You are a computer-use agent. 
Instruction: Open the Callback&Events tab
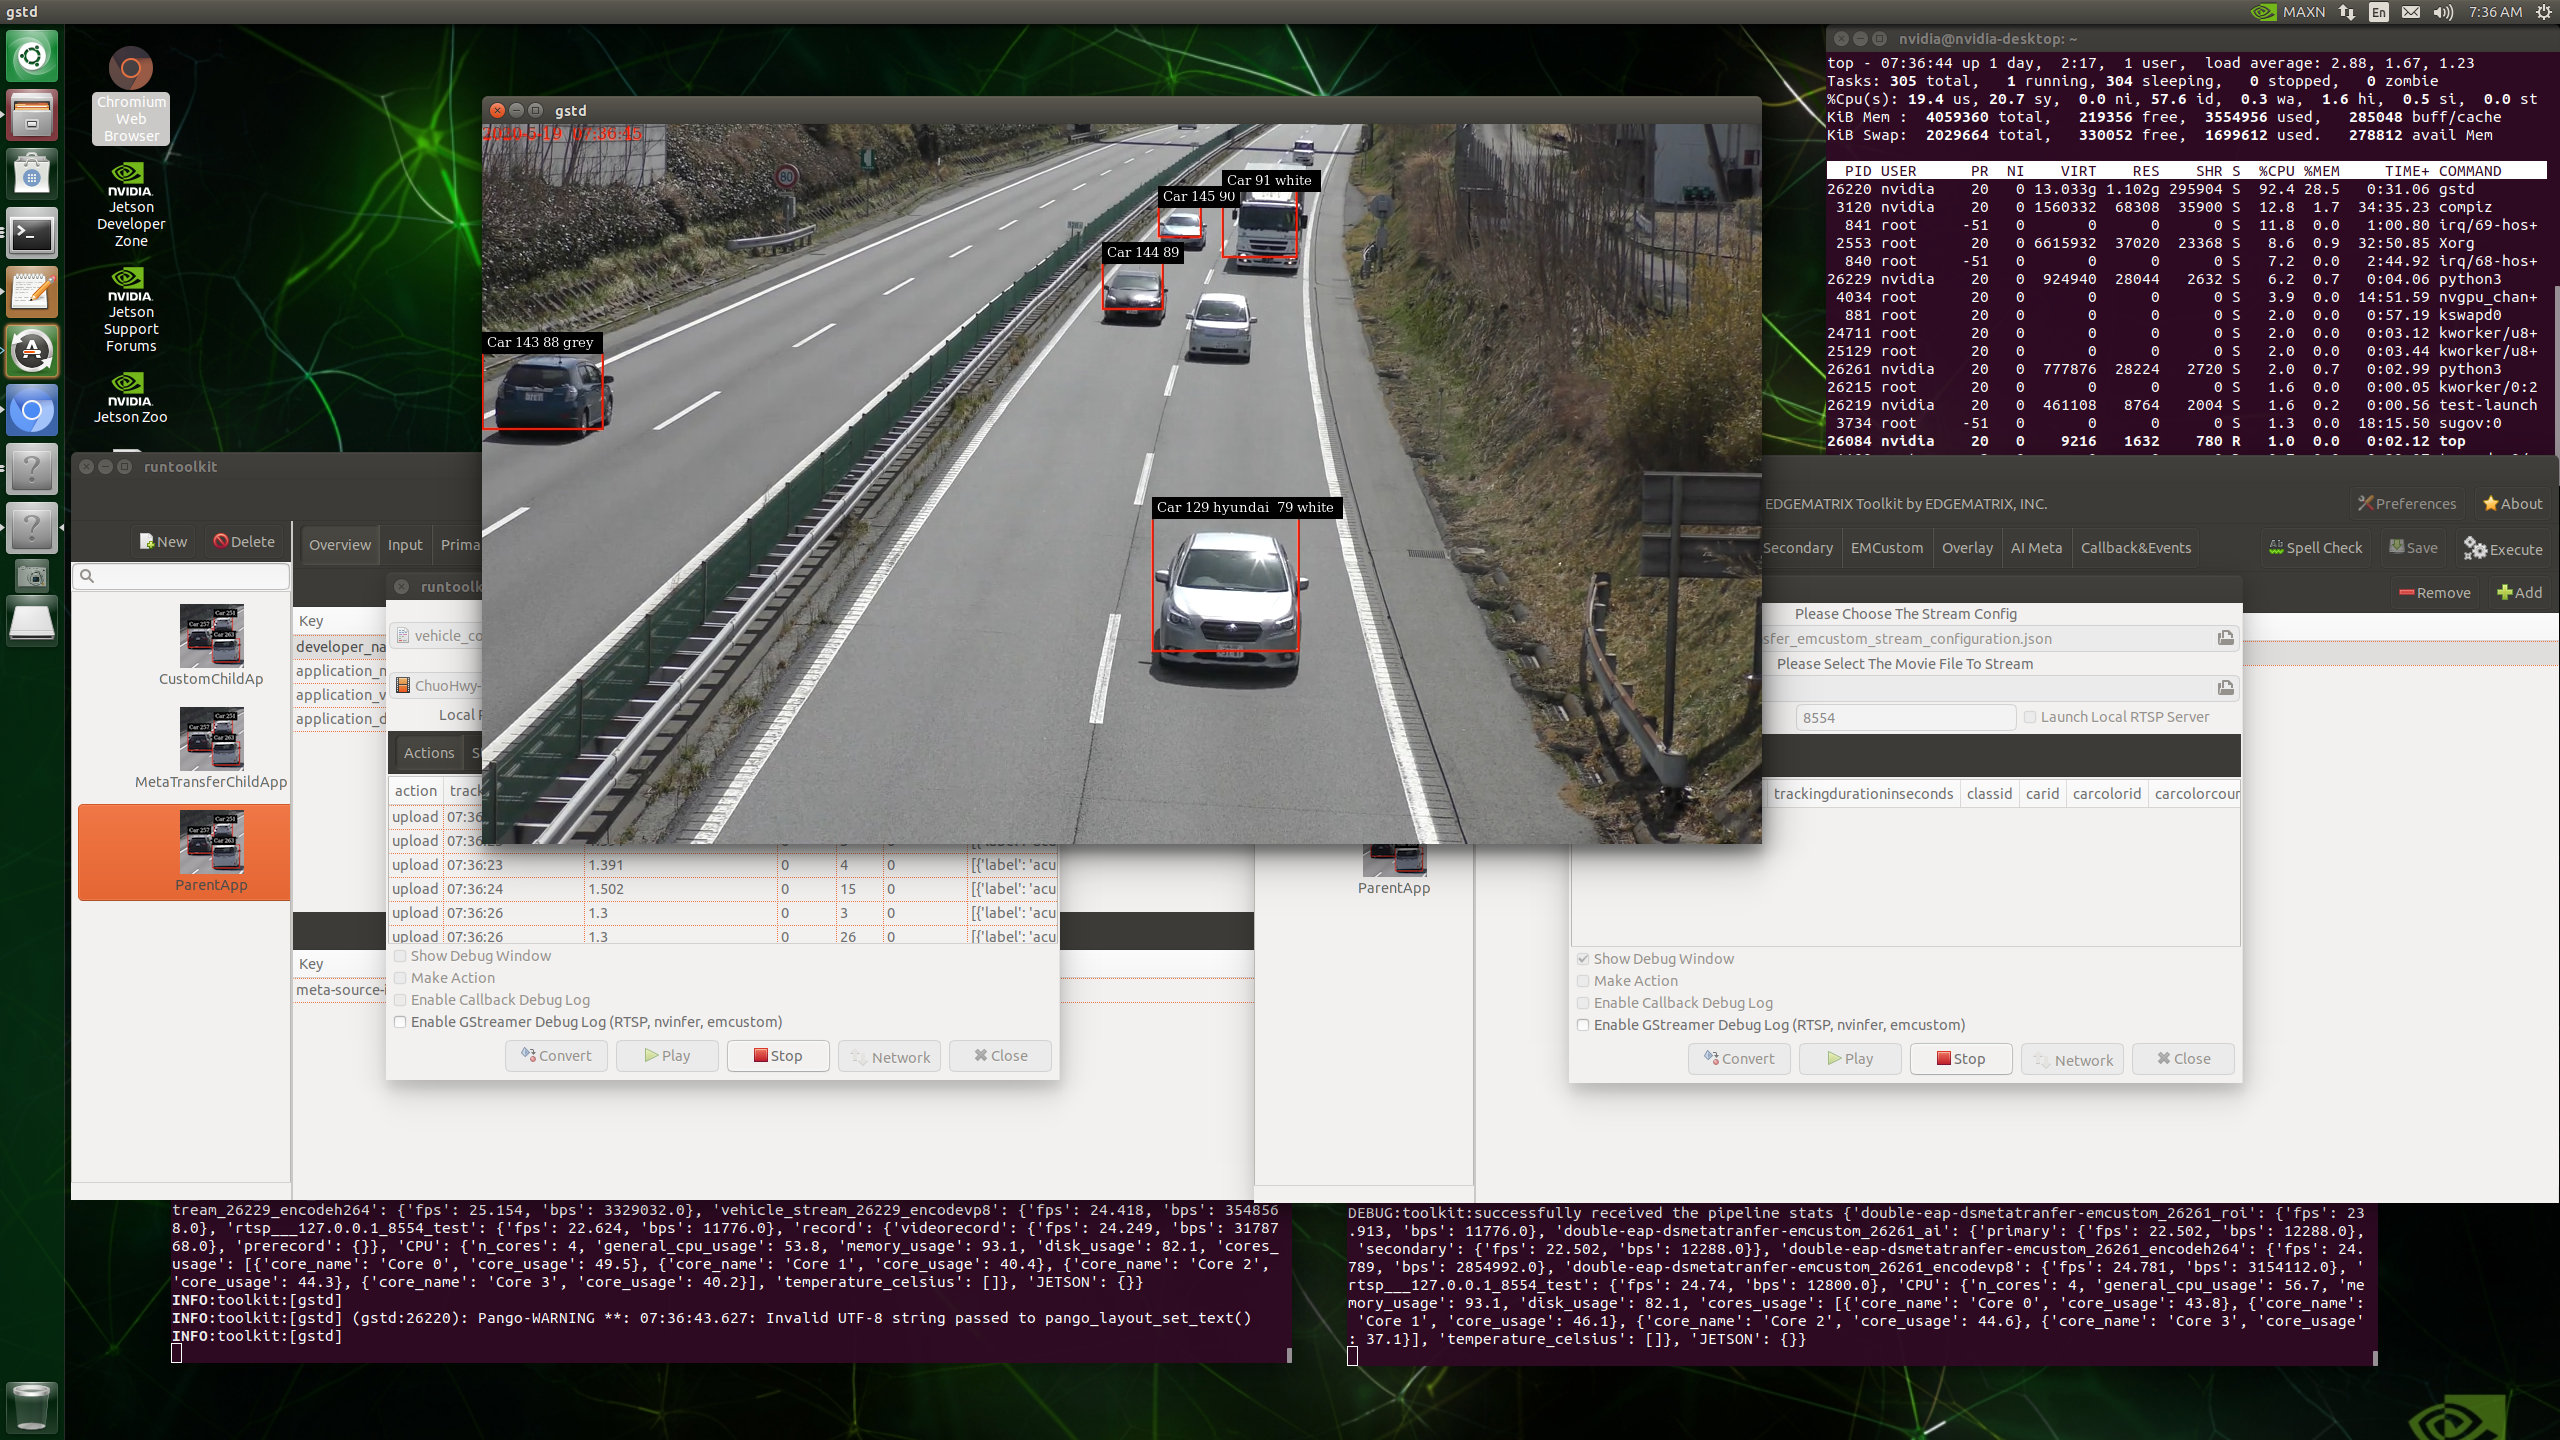[x=2136, y=548]
